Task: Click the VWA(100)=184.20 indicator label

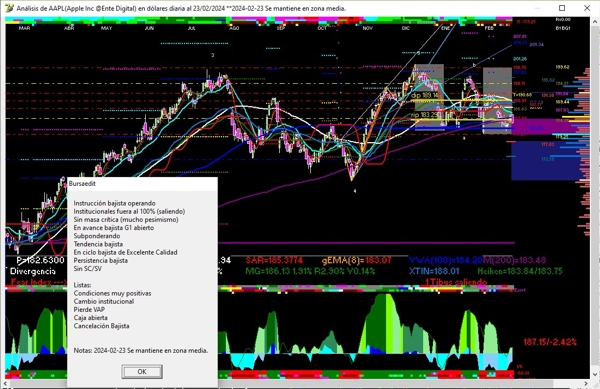Action: (x=446, y=260)
